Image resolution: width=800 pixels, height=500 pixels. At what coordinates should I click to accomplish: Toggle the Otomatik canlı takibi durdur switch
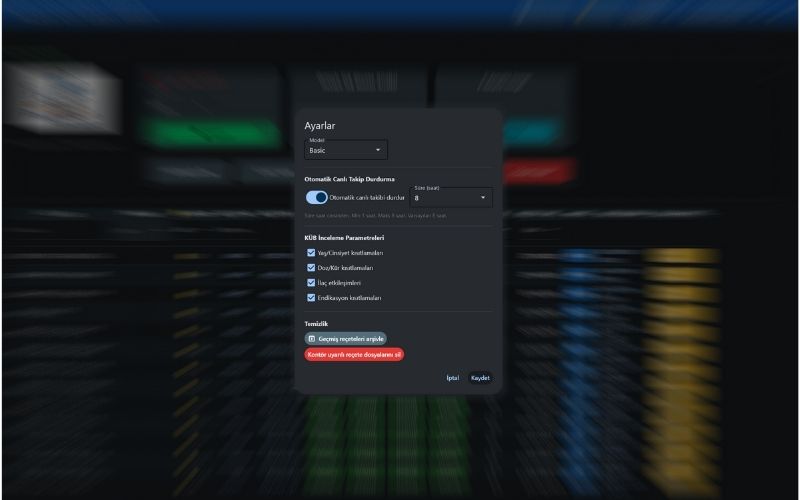[x=316, y=198]
